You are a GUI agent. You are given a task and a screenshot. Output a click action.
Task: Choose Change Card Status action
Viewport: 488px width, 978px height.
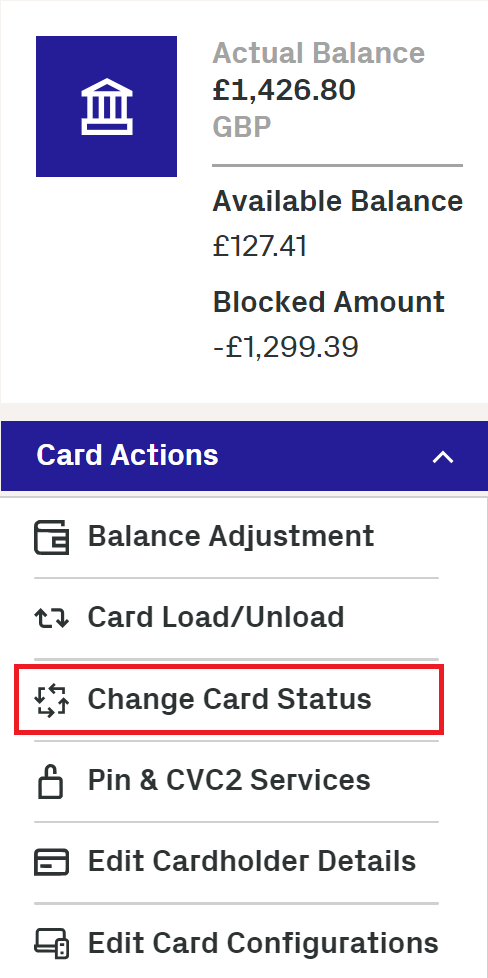229,699
